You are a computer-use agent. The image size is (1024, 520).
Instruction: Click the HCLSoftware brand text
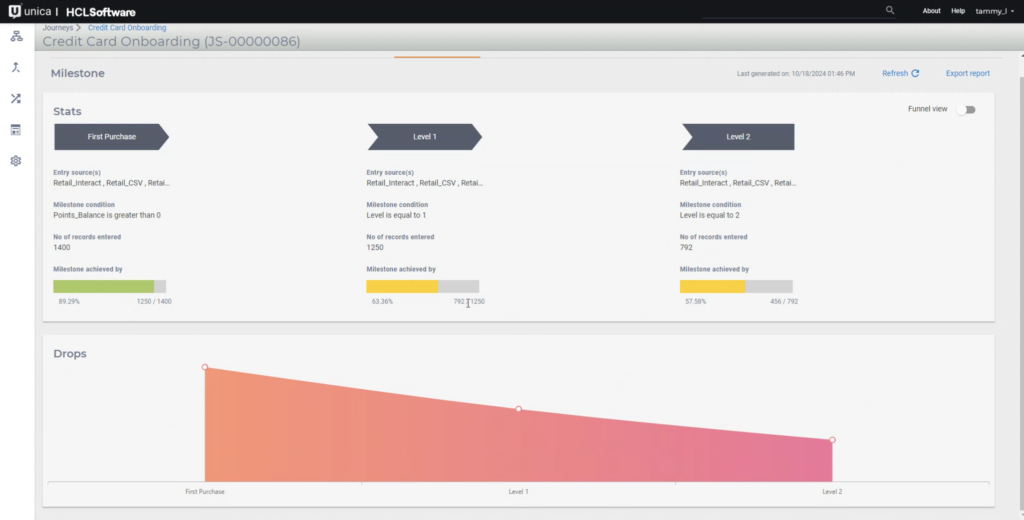click(x=101, y=12)
